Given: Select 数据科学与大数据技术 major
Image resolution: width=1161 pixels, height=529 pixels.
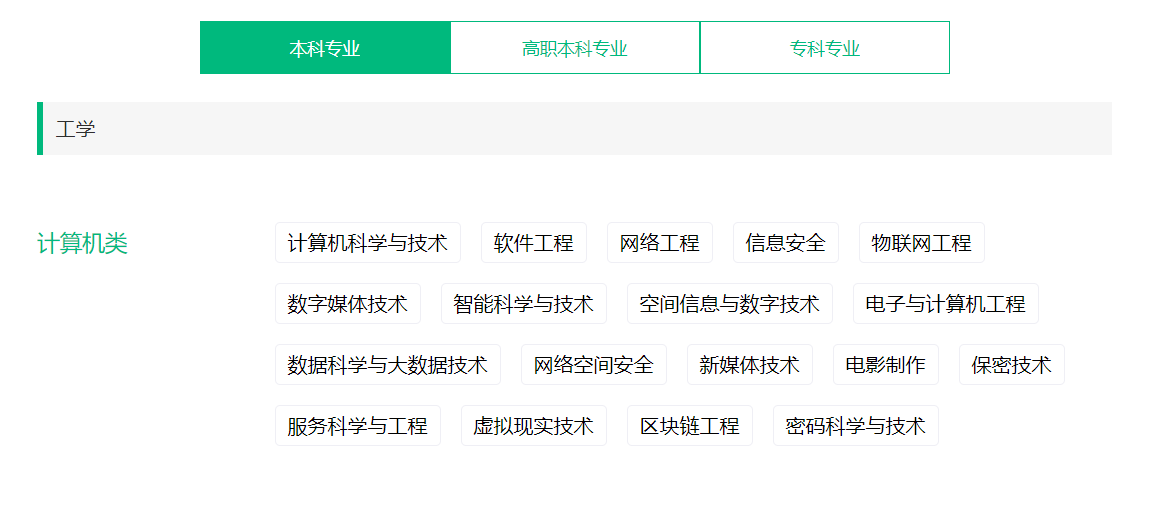Looking at the screenshot, I should [x=387, y=365].
